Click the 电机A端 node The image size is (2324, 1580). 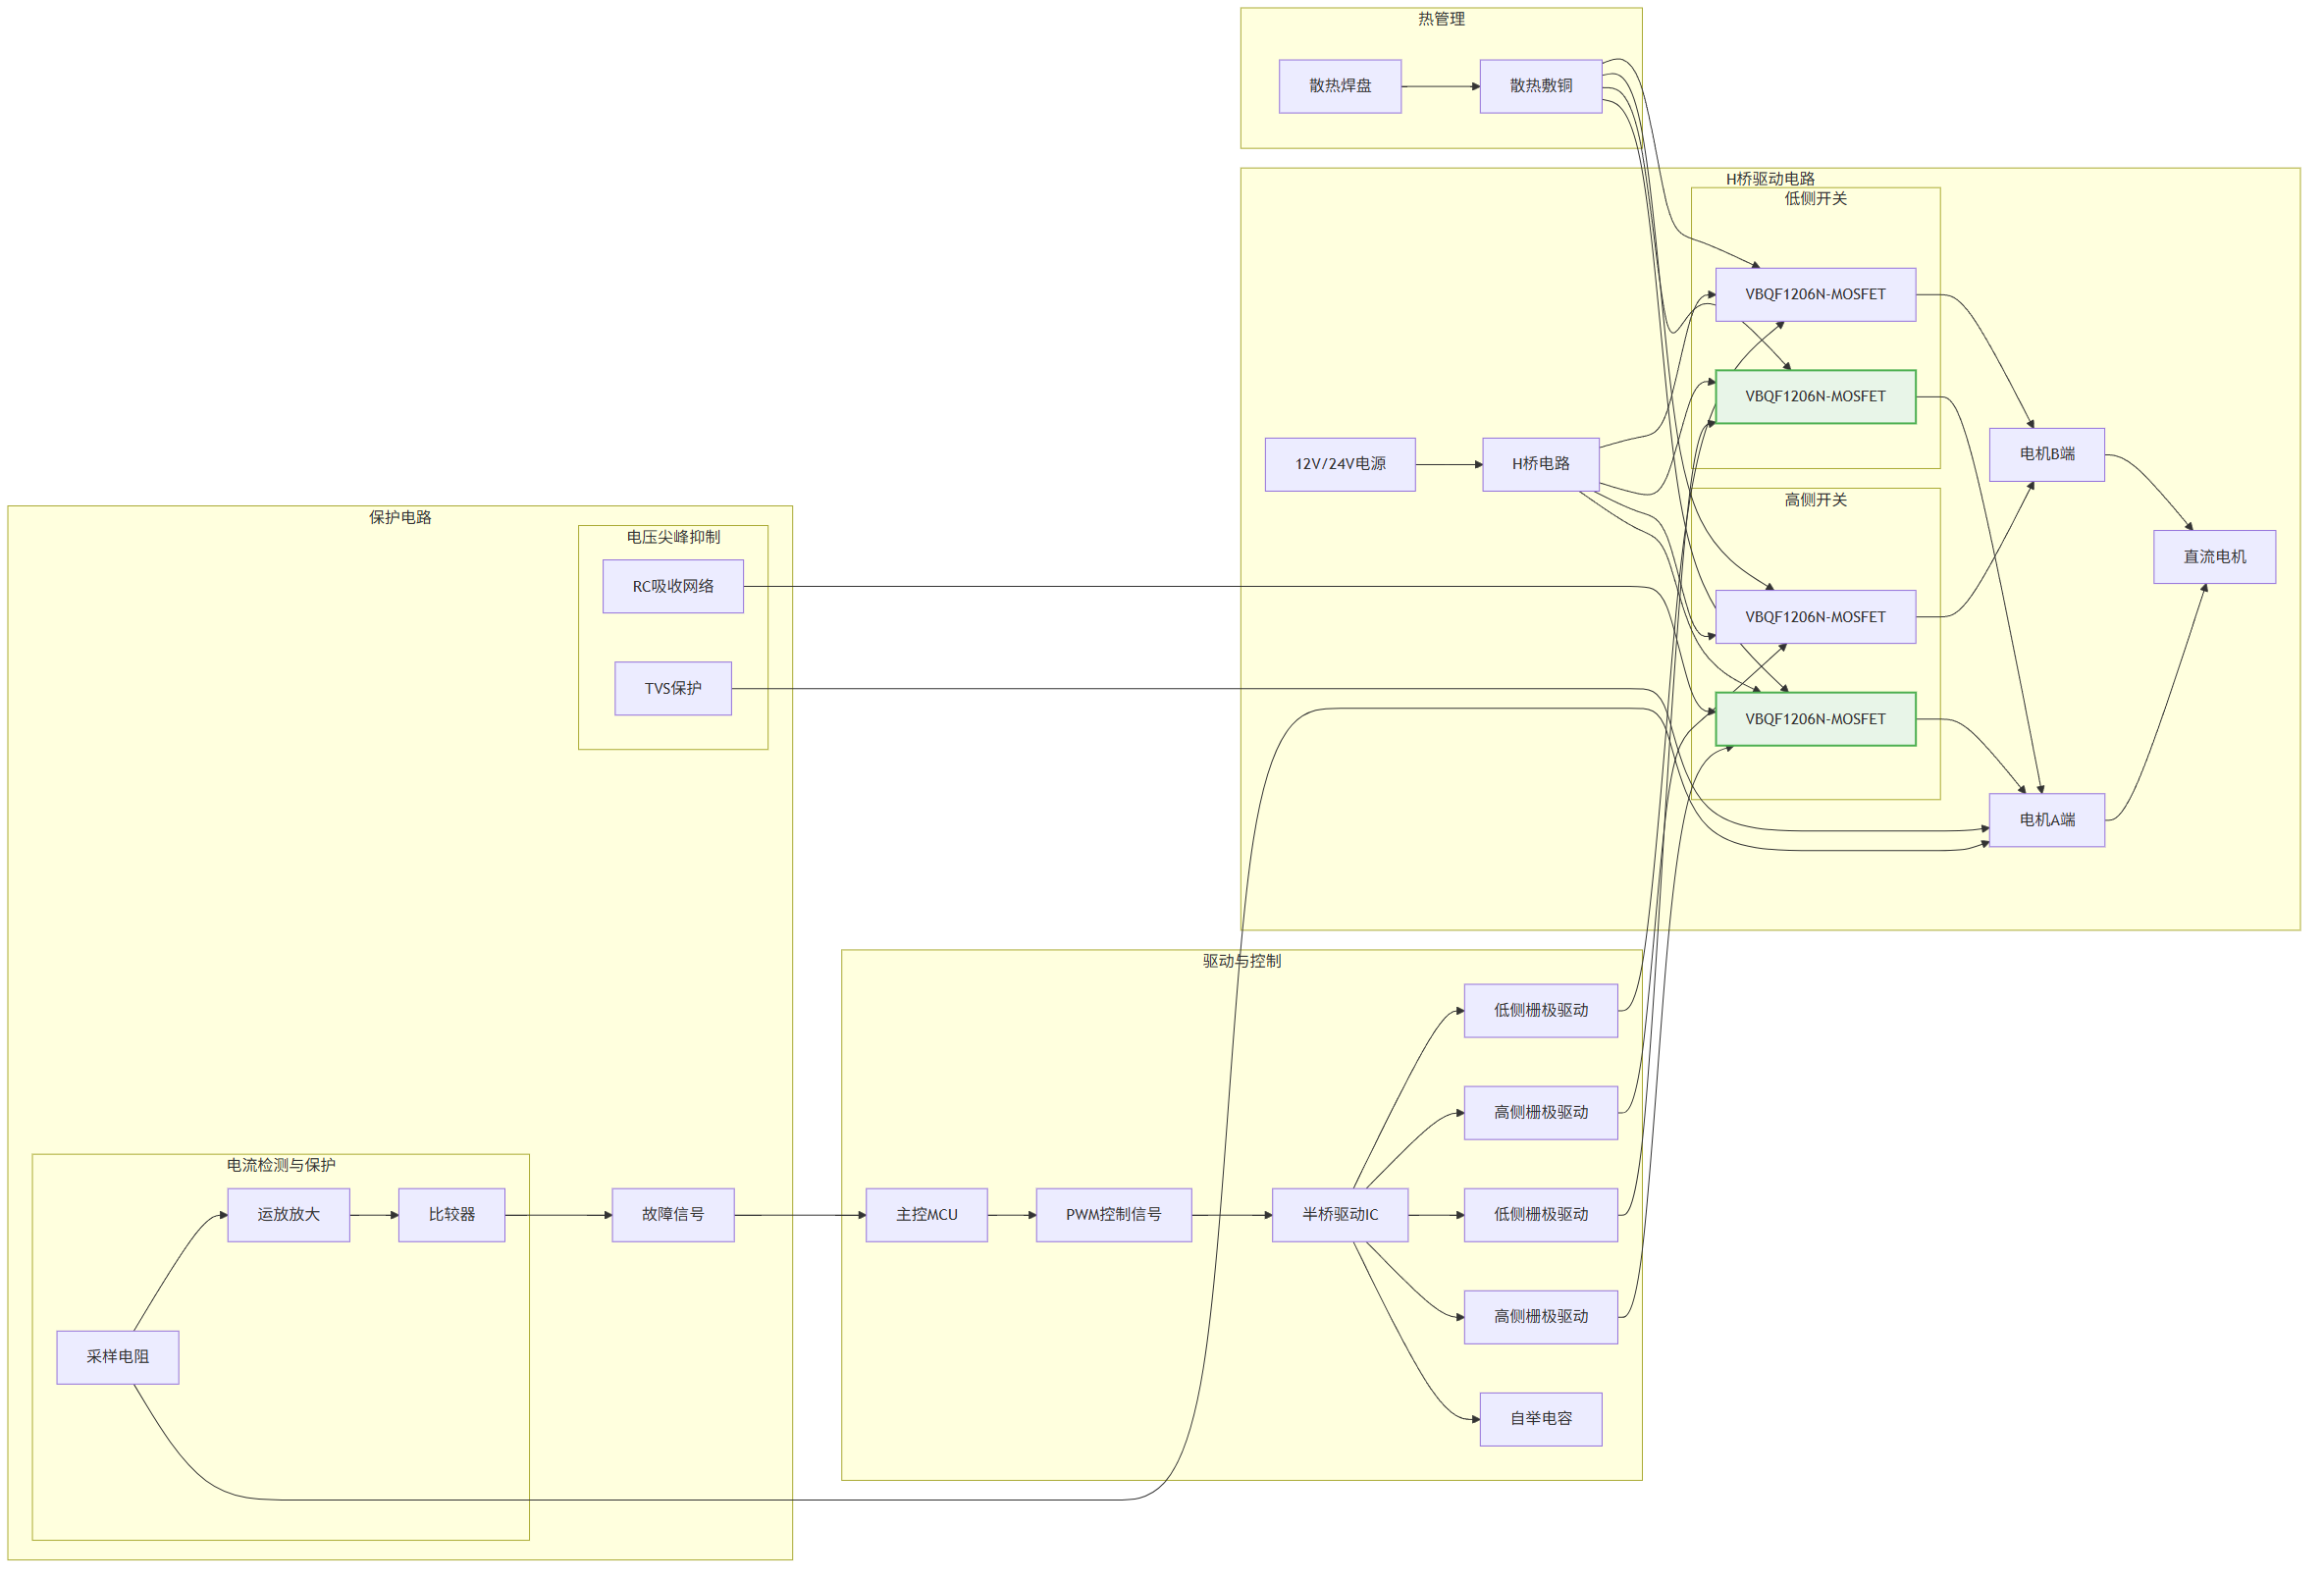pyautogui.click(x=2047, y=820)
